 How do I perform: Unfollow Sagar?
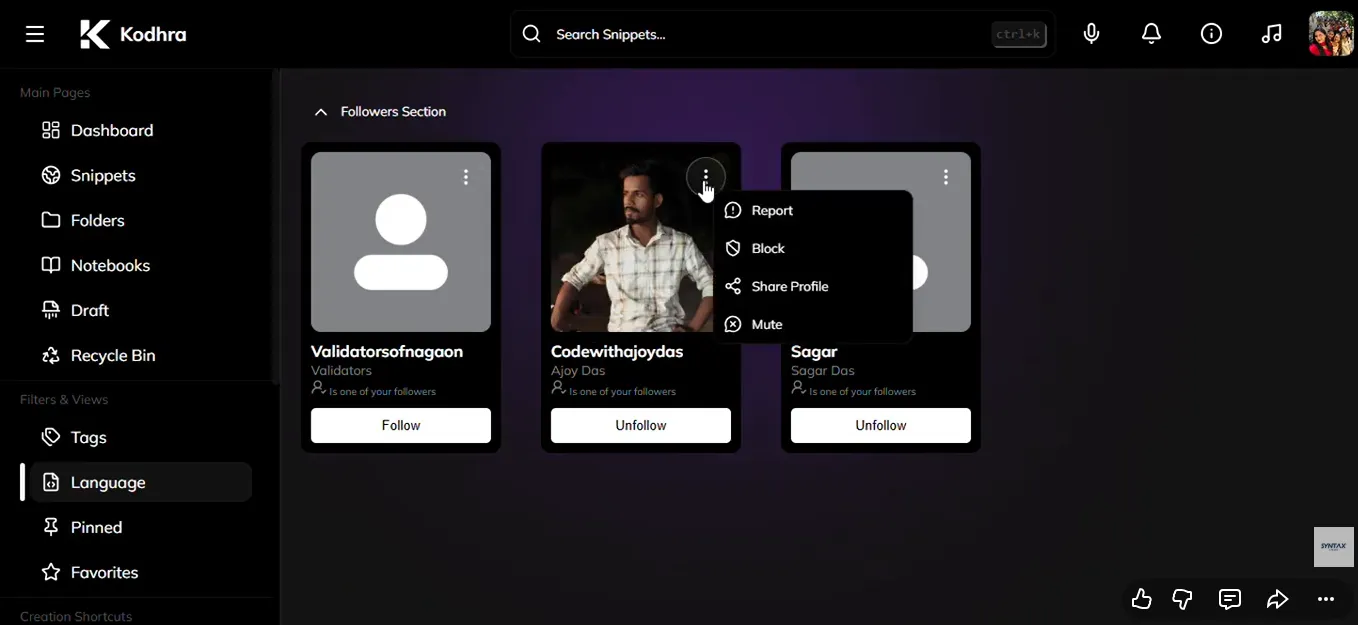pos(881,425)
